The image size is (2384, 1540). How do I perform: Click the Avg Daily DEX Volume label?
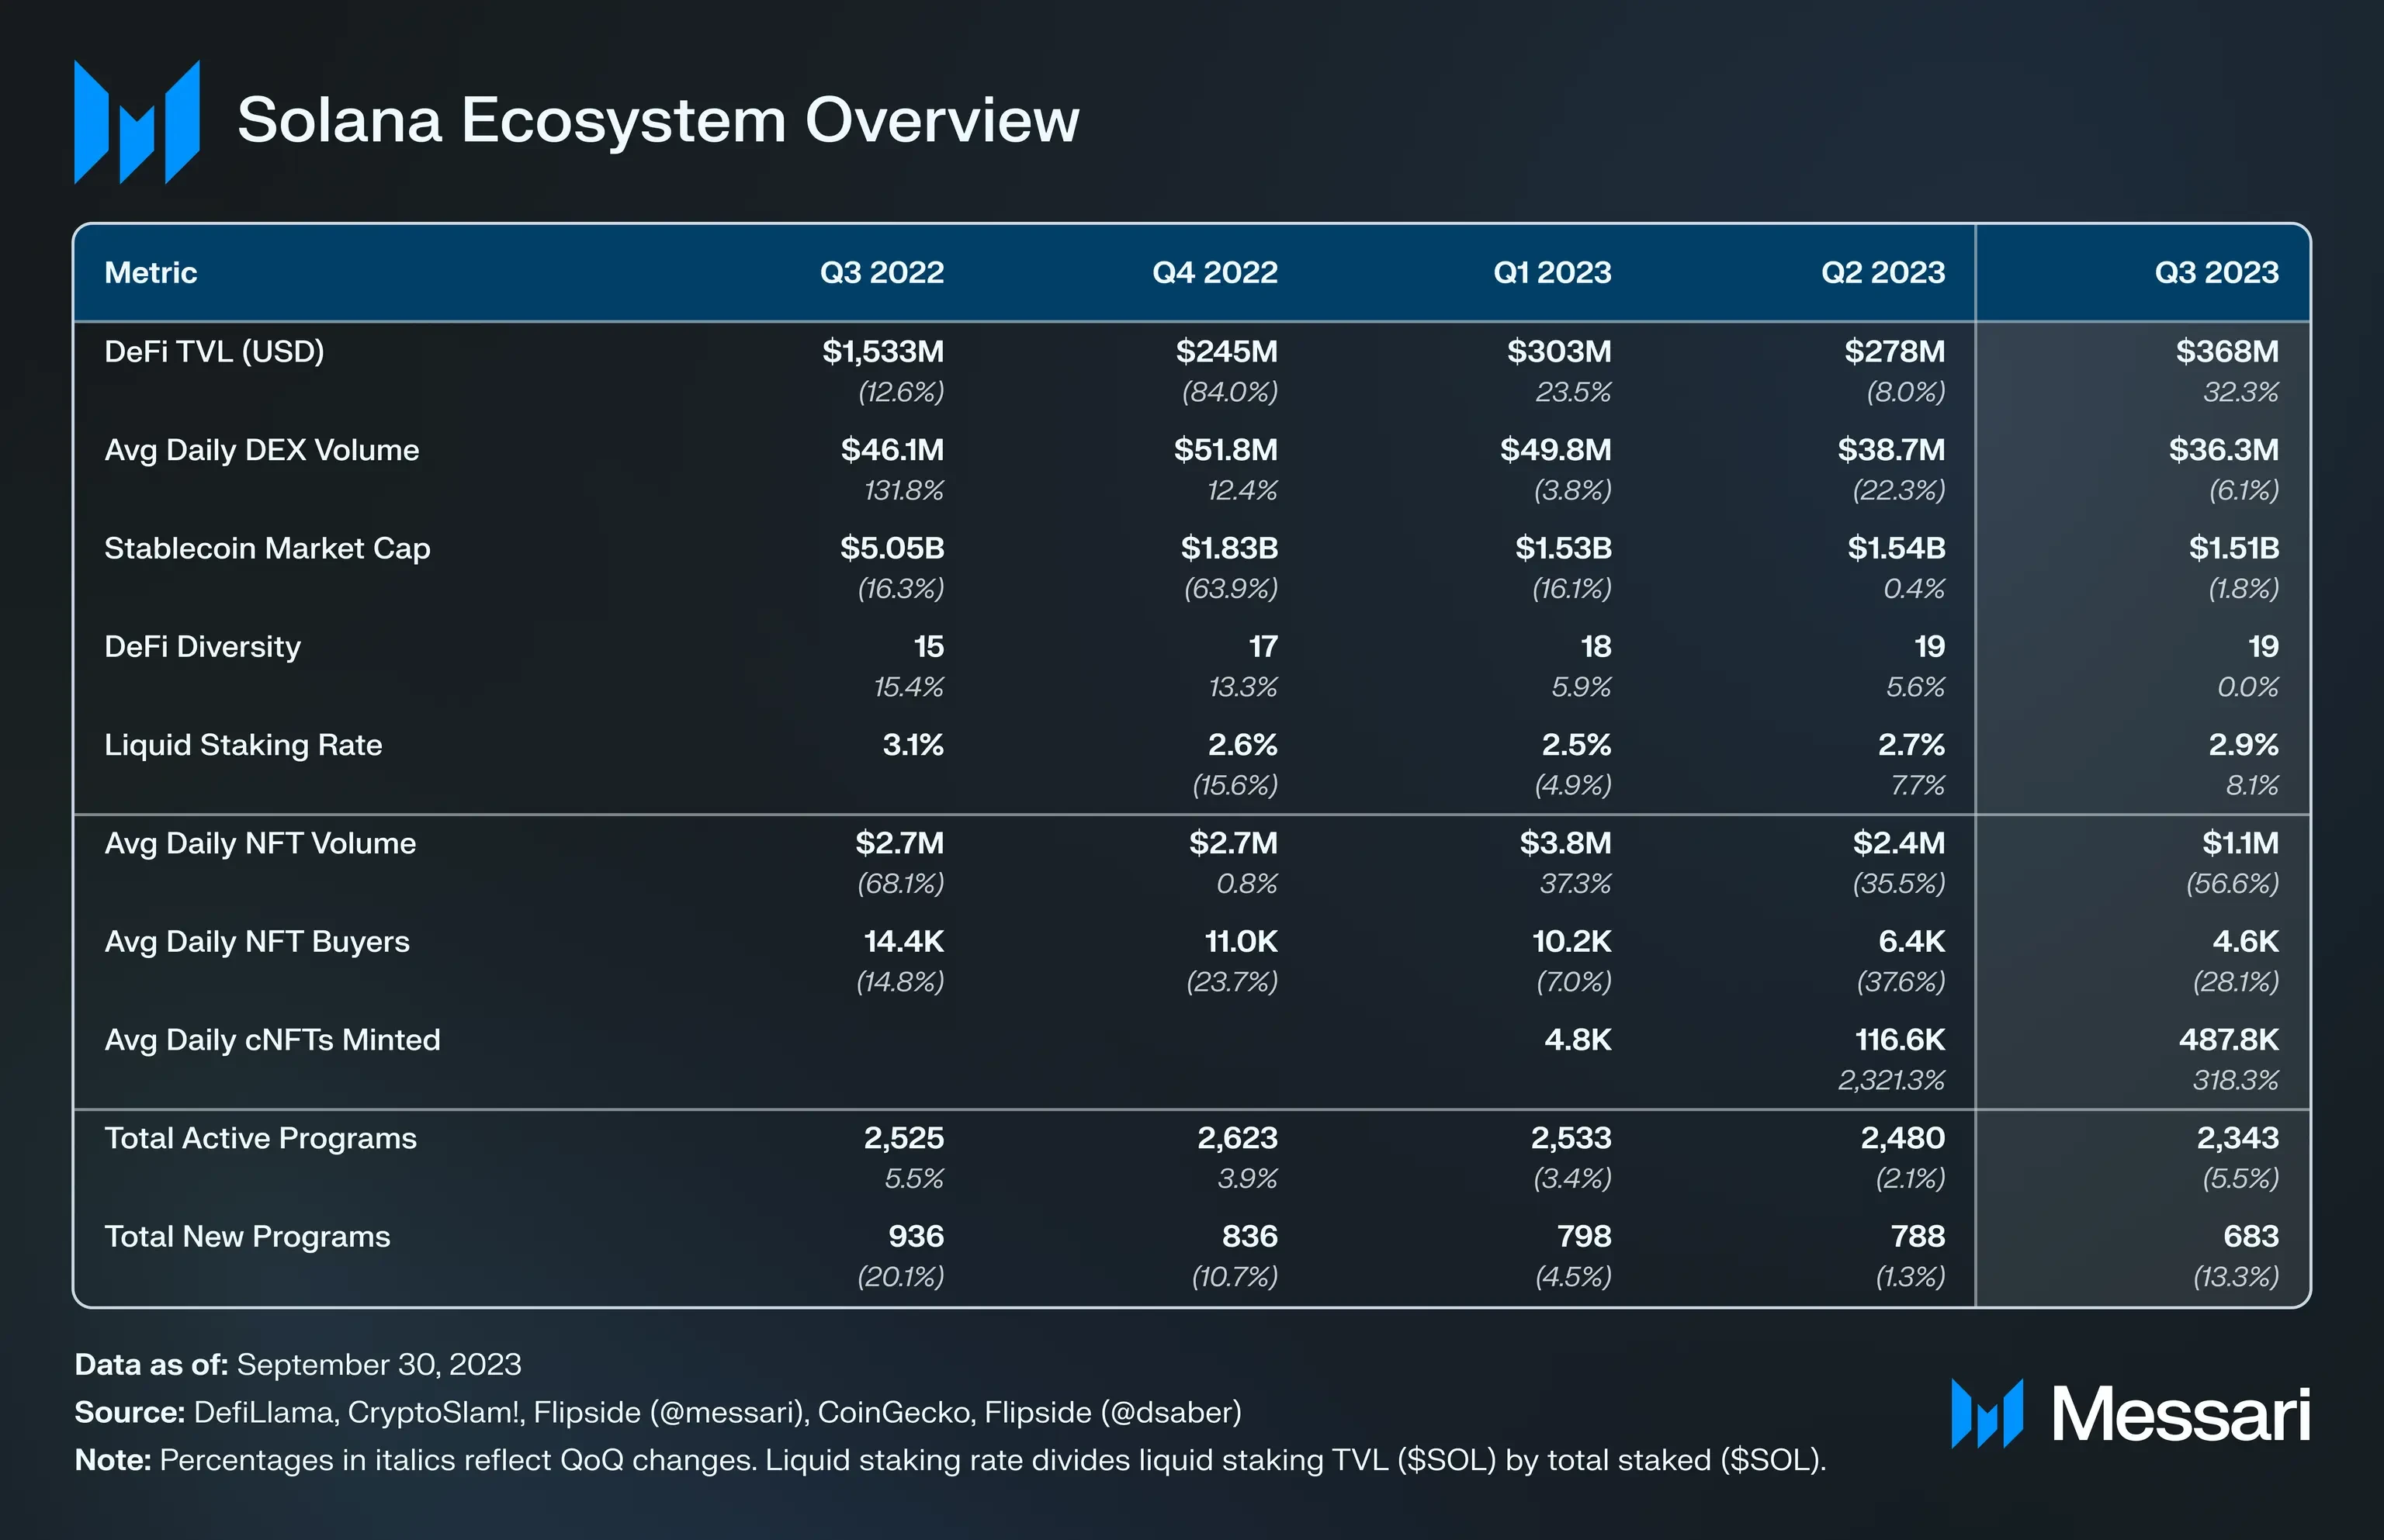[262, 450]
